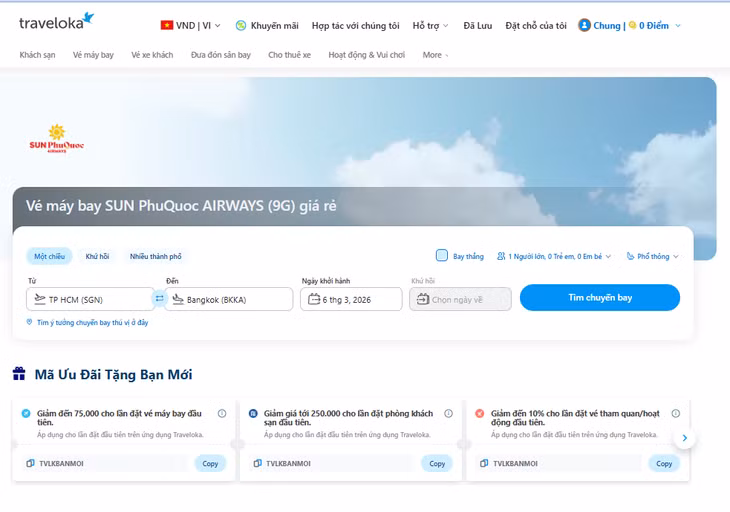Click the Traveloka logo
This screenshot has height=512, width=730.
point(56,21)
